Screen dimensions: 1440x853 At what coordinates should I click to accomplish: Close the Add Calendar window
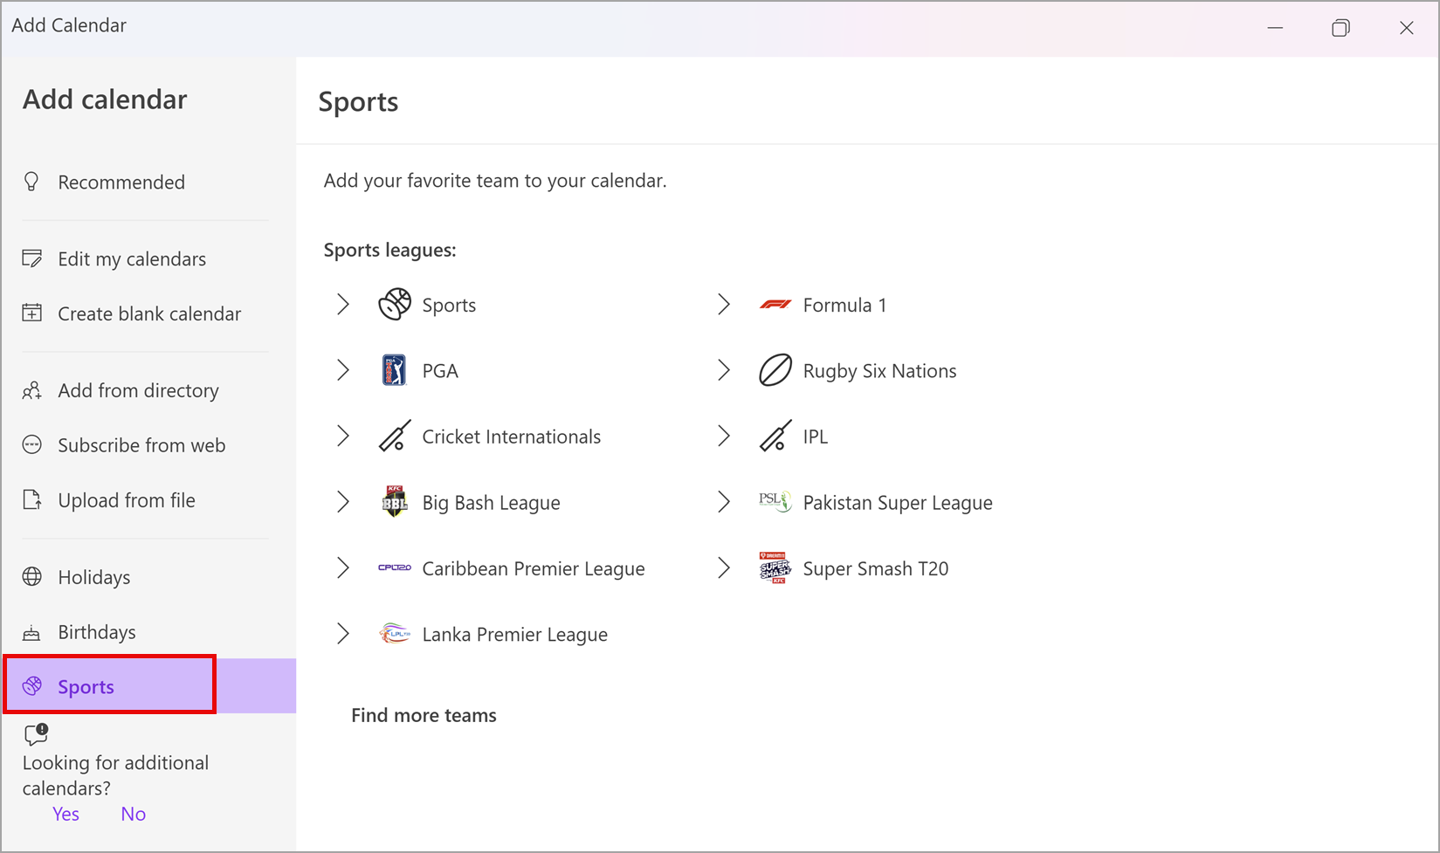pyautogui.click(x=1406, y=28)
